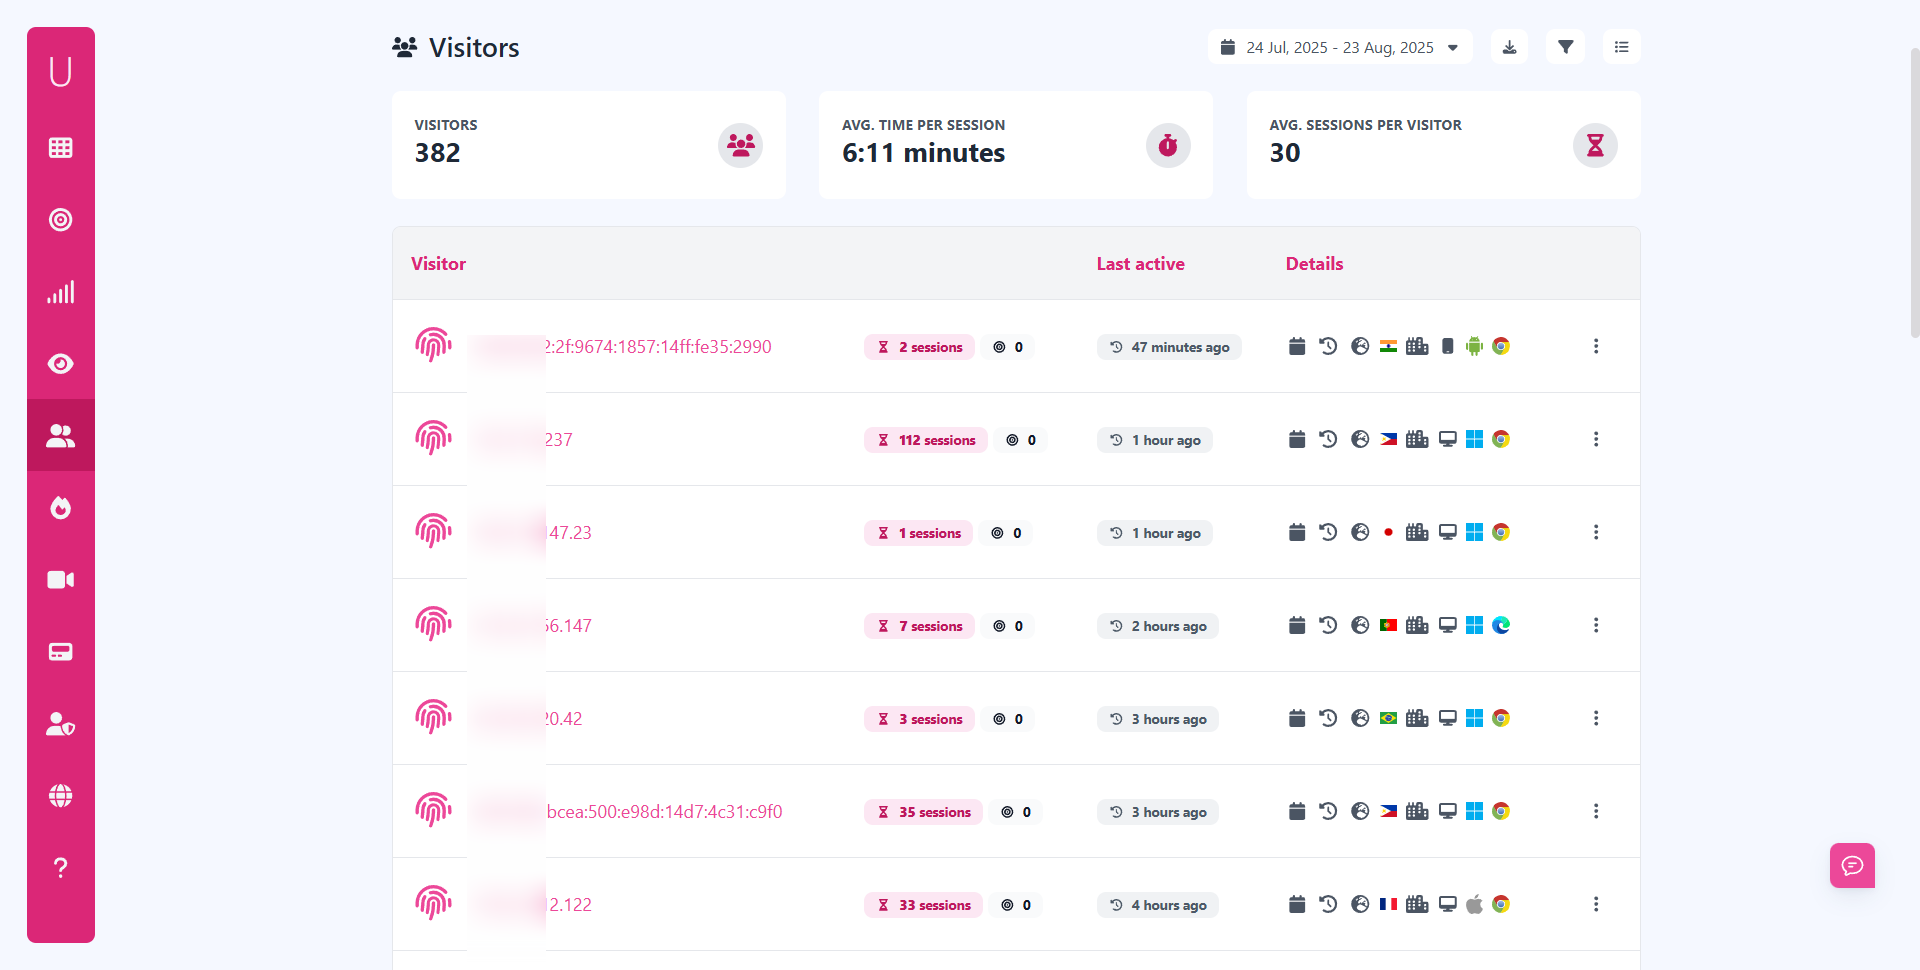Open the Dashboard grid icon
Viewport: 1920px width, 970px height.
point(60,147)
